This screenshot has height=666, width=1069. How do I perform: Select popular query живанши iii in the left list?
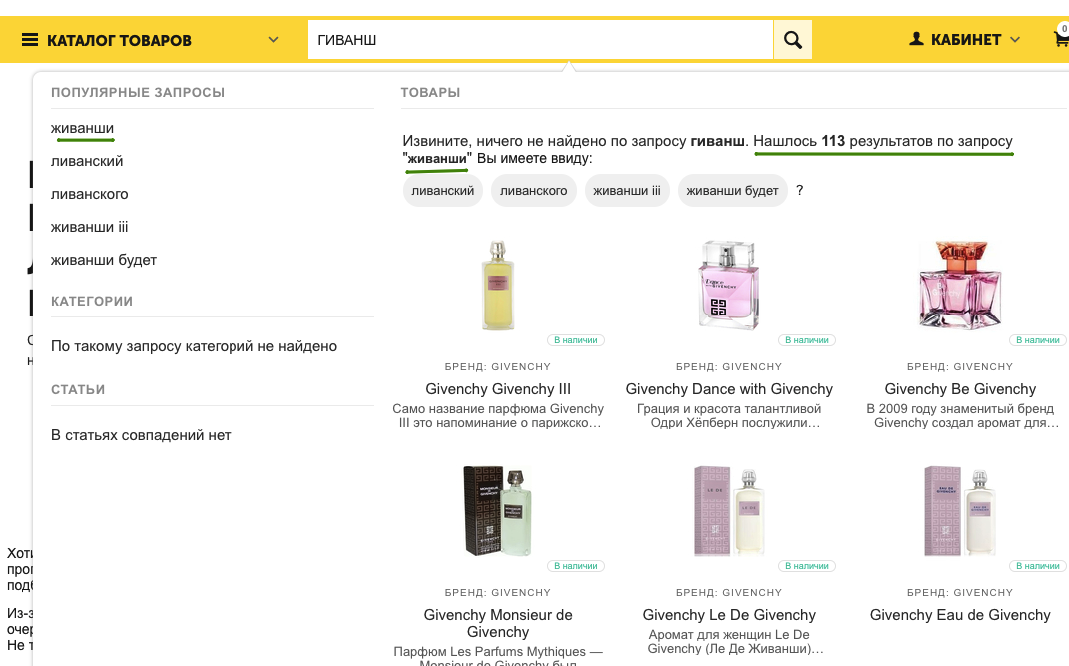pos(89,227)
